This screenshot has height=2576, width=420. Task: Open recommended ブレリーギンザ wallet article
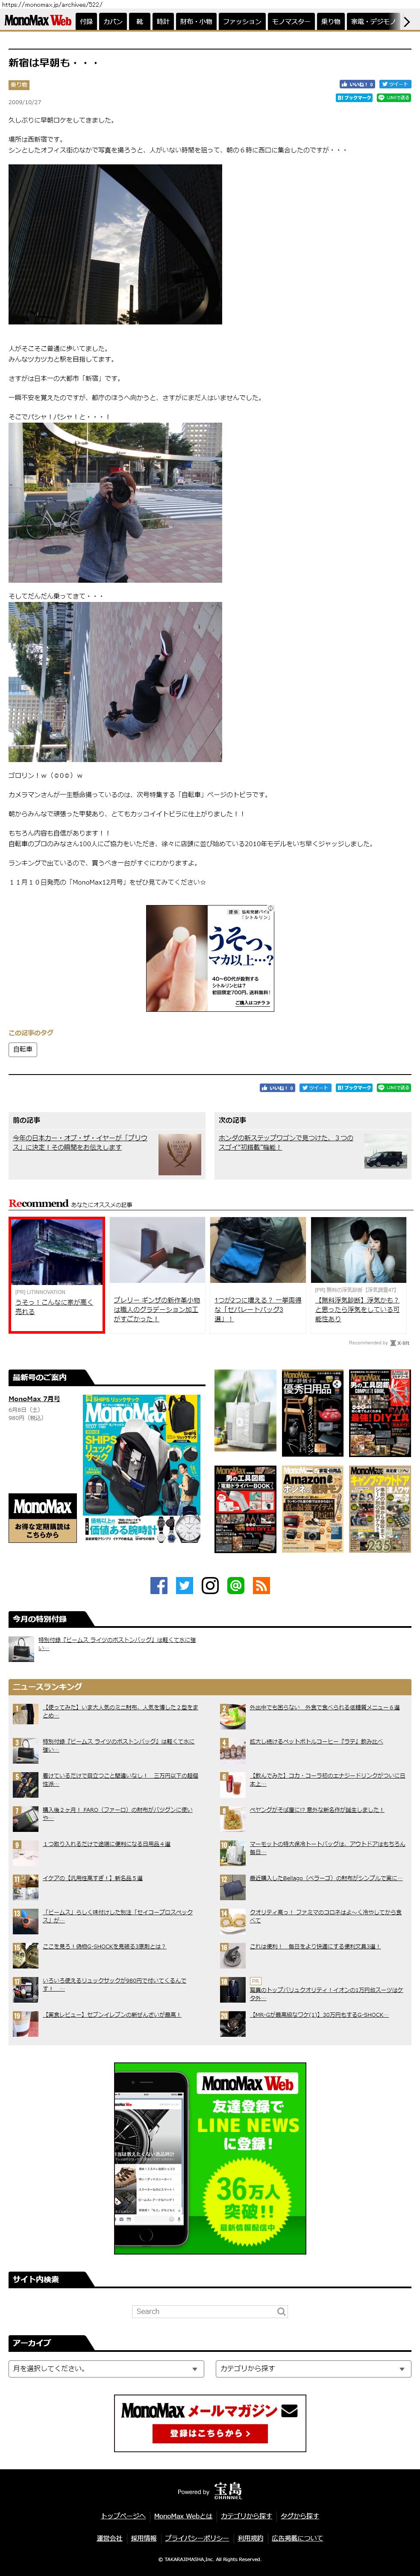157,1310
